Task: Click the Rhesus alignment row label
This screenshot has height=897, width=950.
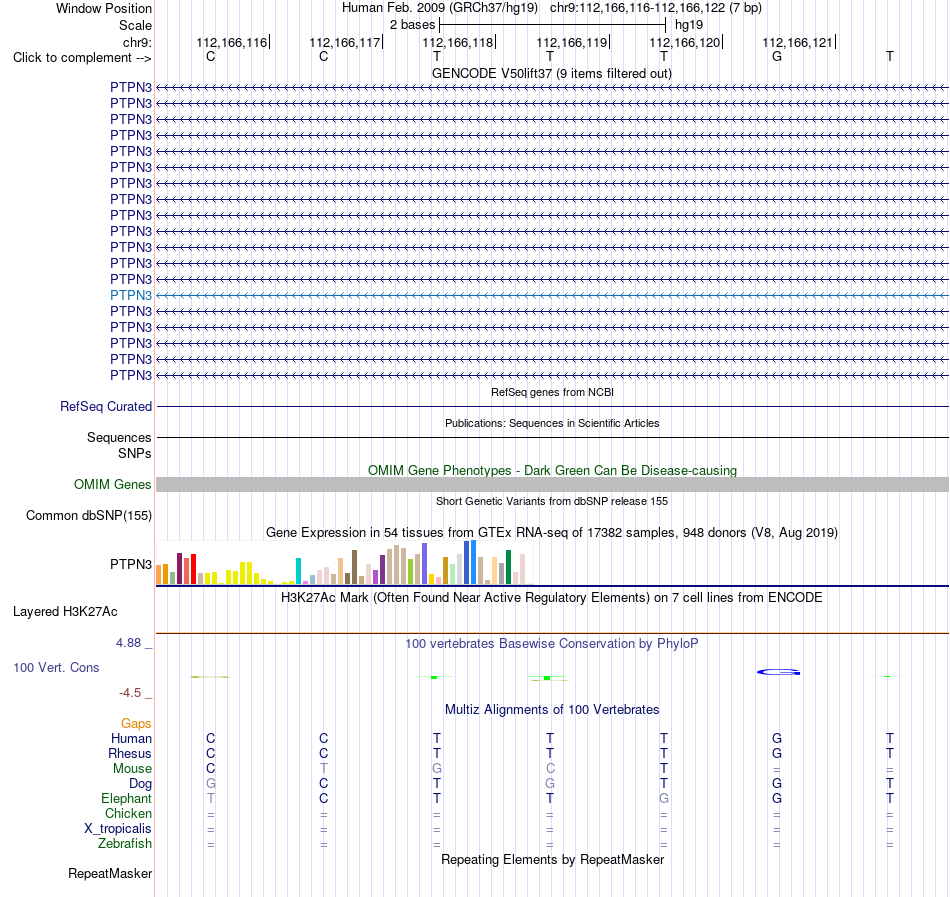Action: point(130,753)
